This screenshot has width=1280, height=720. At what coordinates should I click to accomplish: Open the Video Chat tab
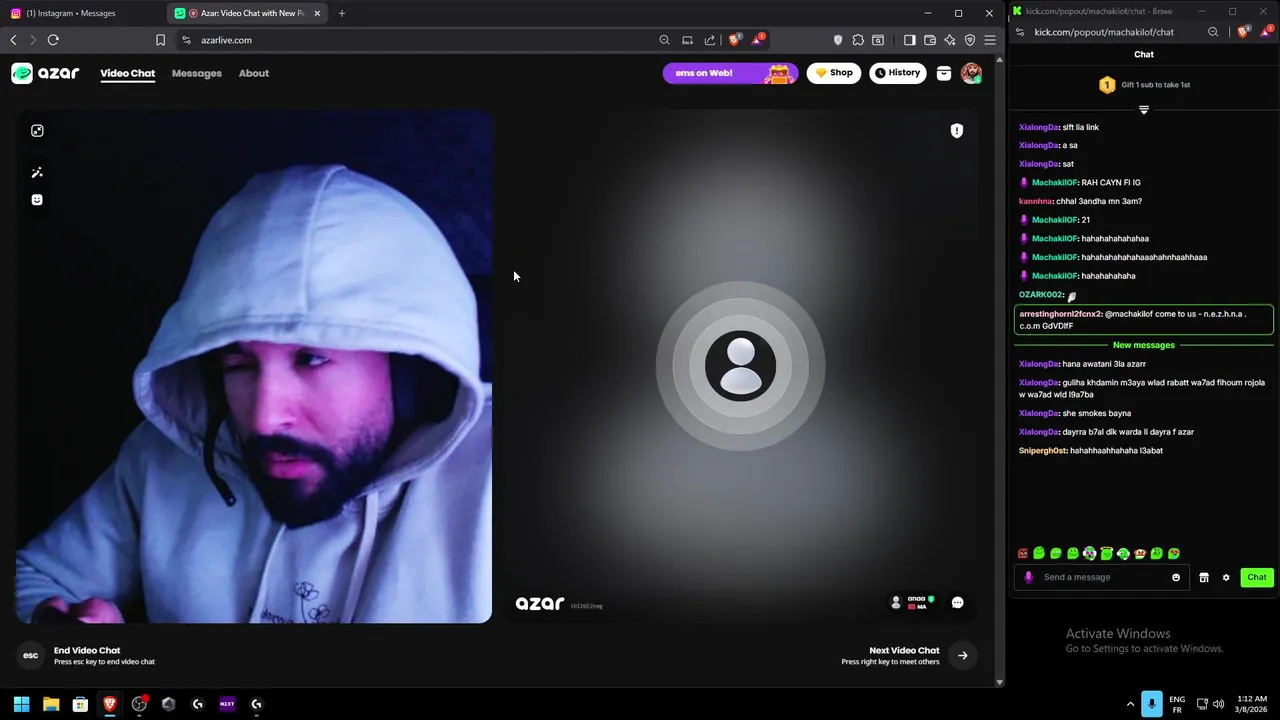coord(127,73)
